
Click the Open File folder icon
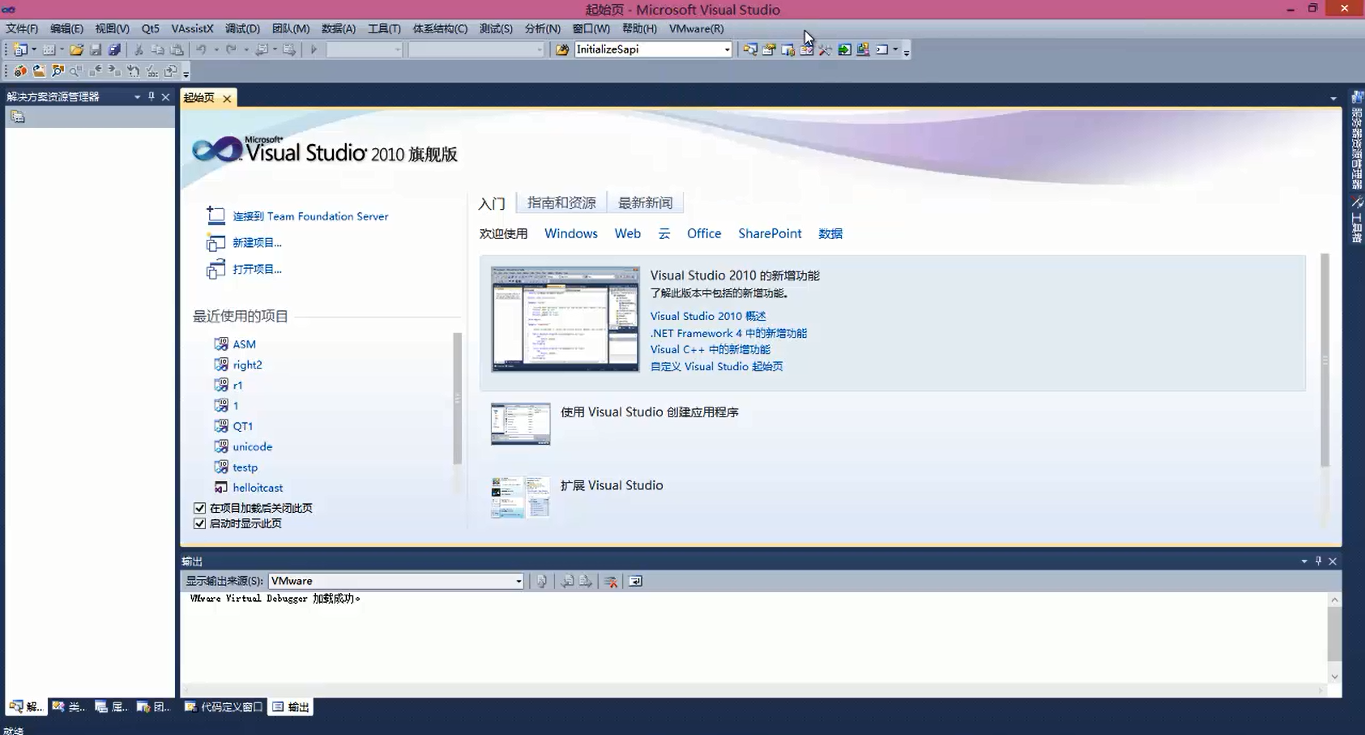[x=77, y=49]
